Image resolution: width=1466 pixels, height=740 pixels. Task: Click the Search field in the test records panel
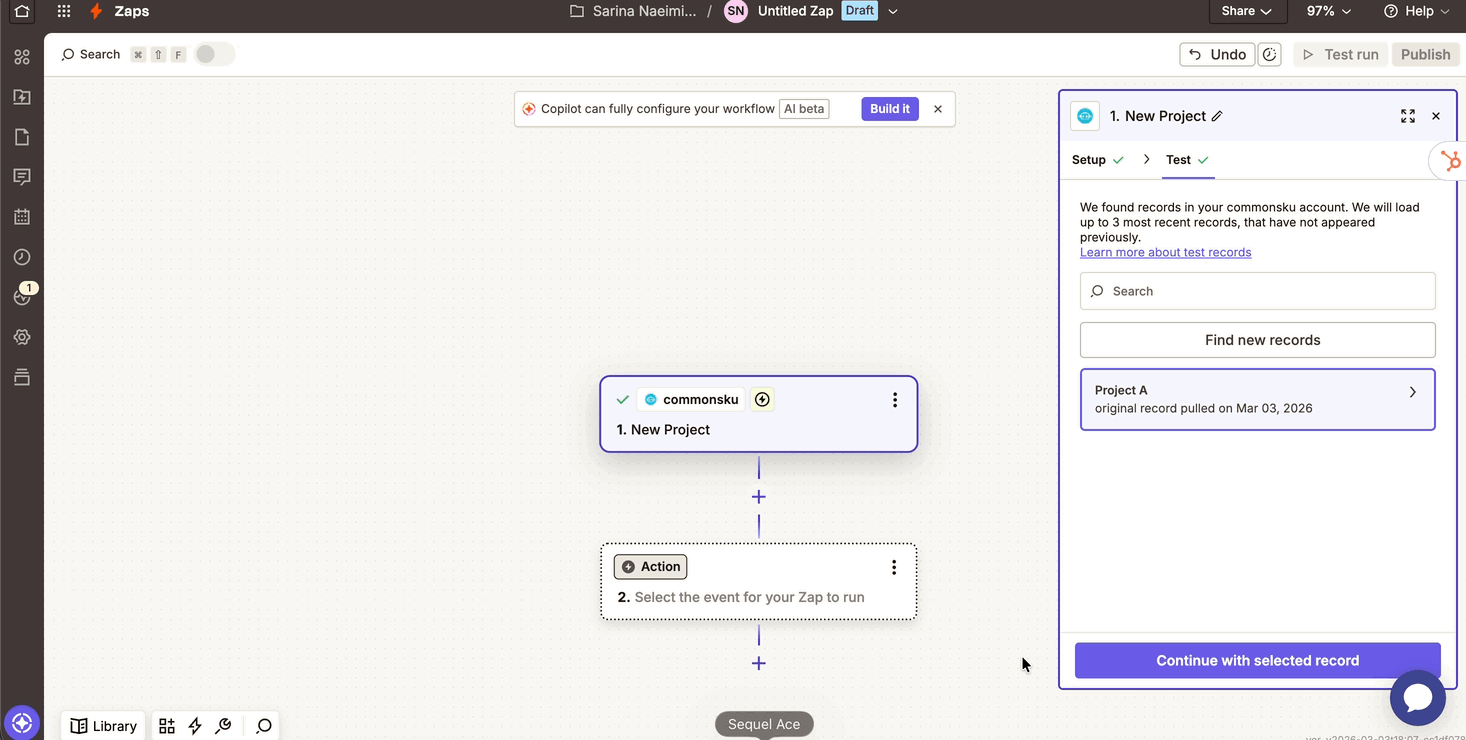coord(1257,291)
